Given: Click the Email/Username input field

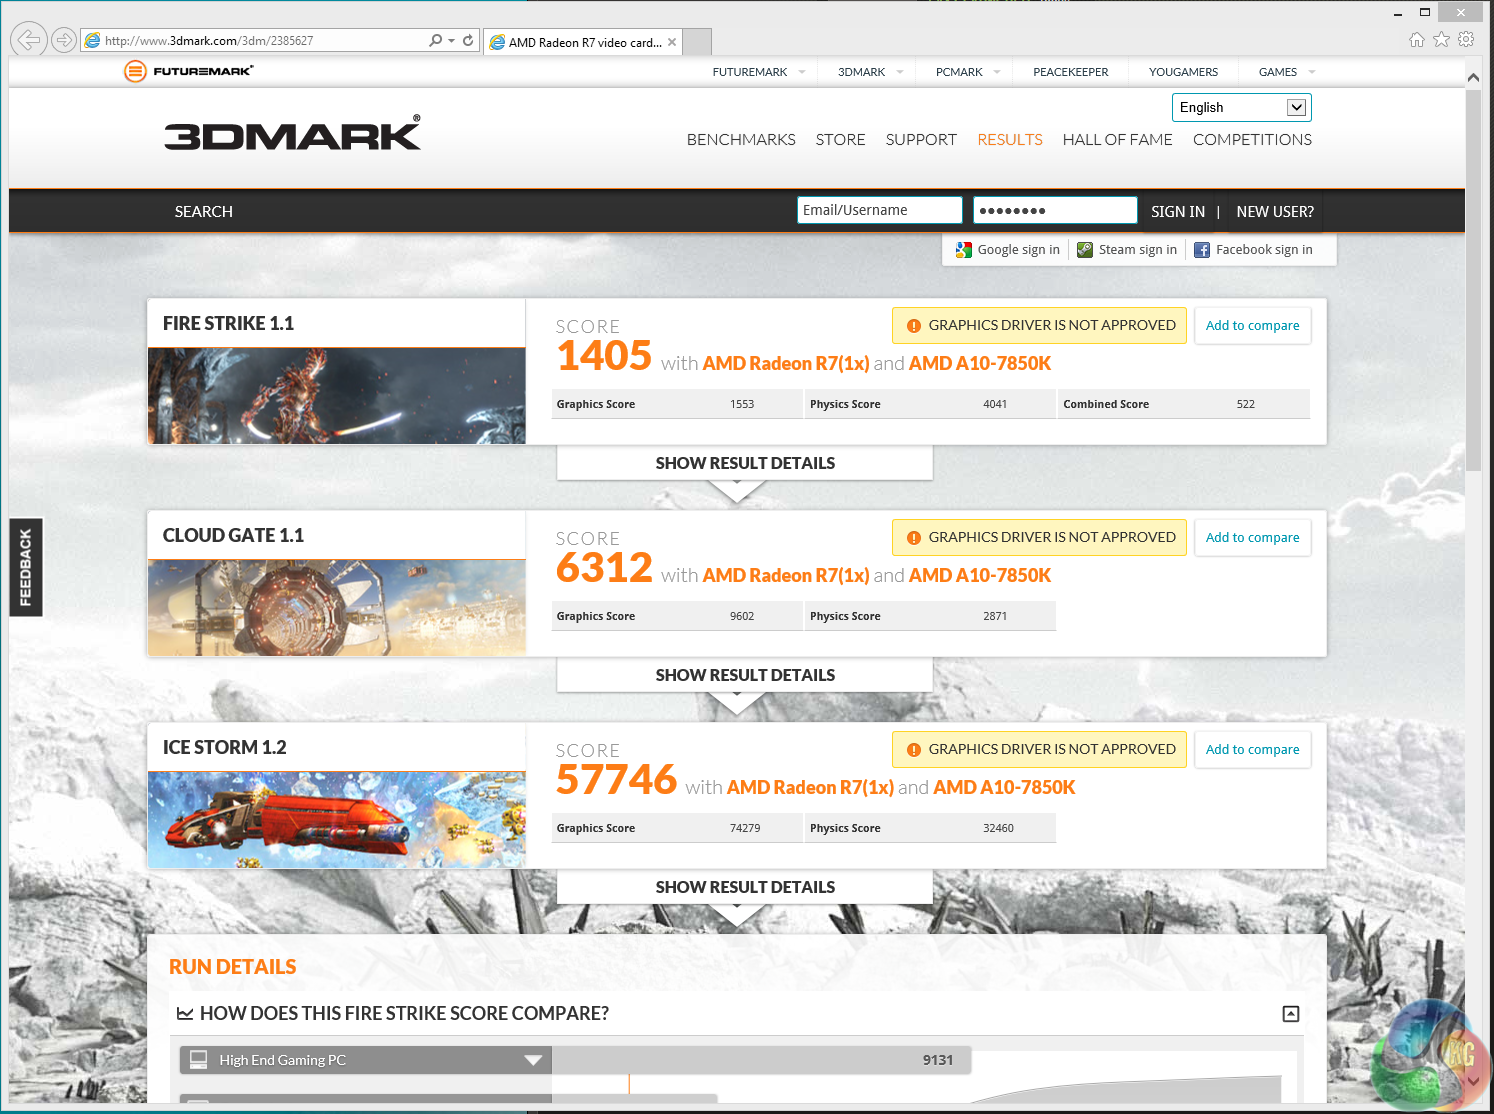Looking at the screenshot, I should [x=880, y=210].
